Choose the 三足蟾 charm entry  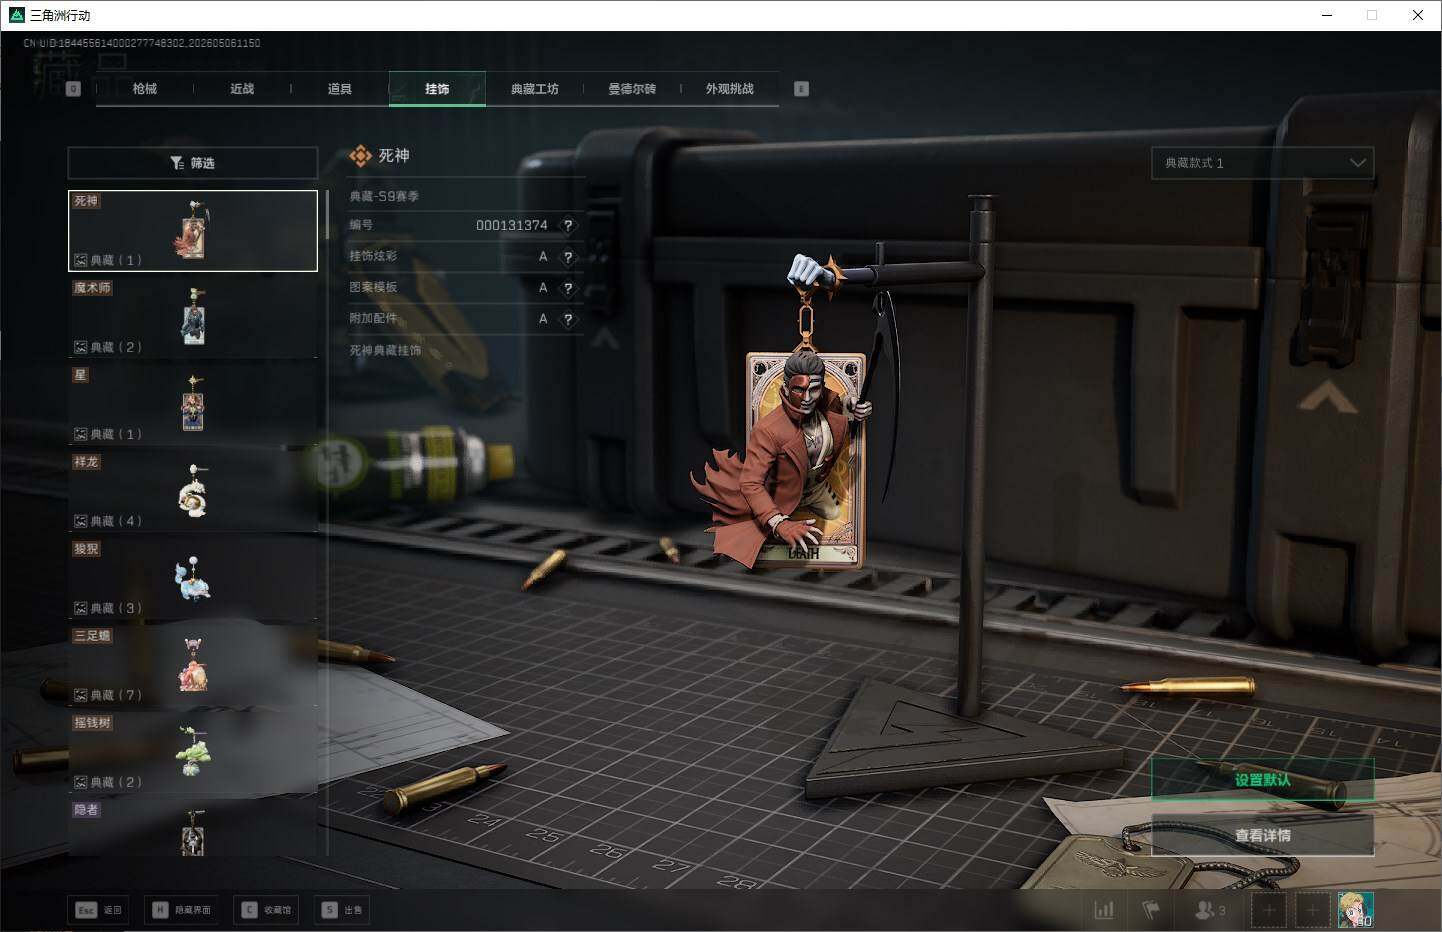point(193,666)
